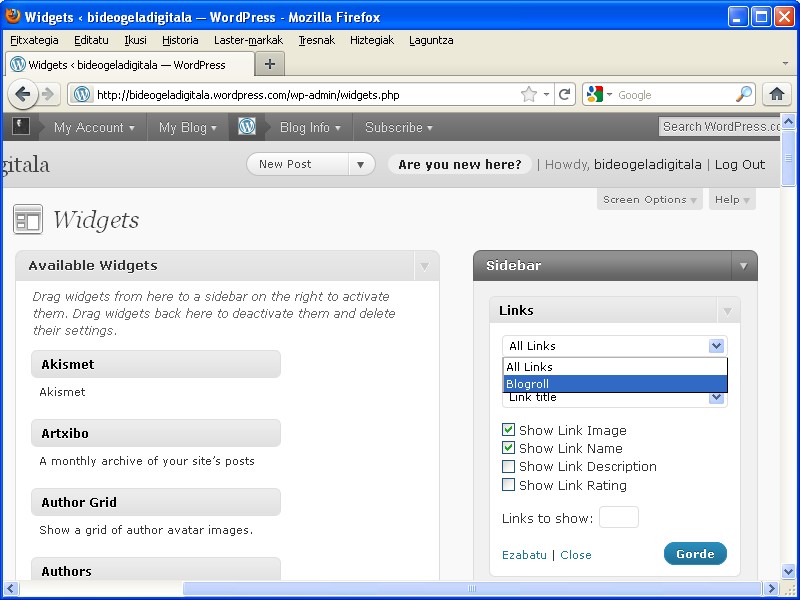Screen dimensions: 800x600
Task: Open the Subscribe menu
Action: point(398,127)
